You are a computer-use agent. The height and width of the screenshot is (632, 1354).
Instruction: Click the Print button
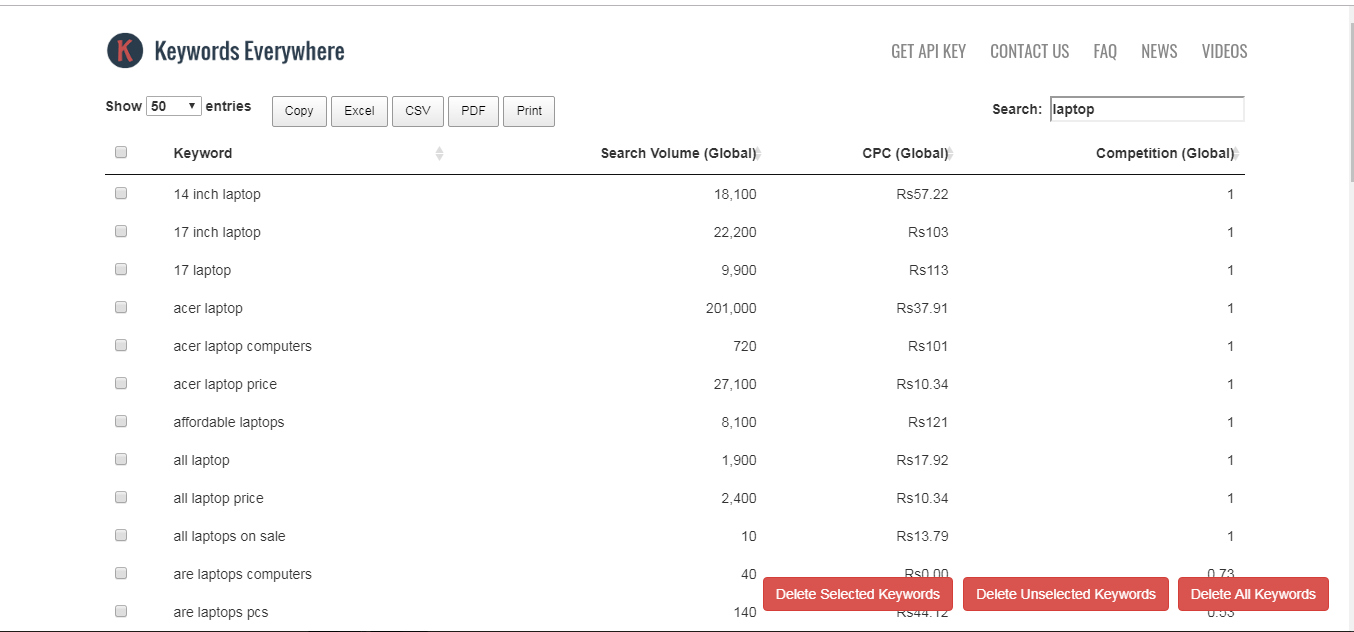(529, 111)
